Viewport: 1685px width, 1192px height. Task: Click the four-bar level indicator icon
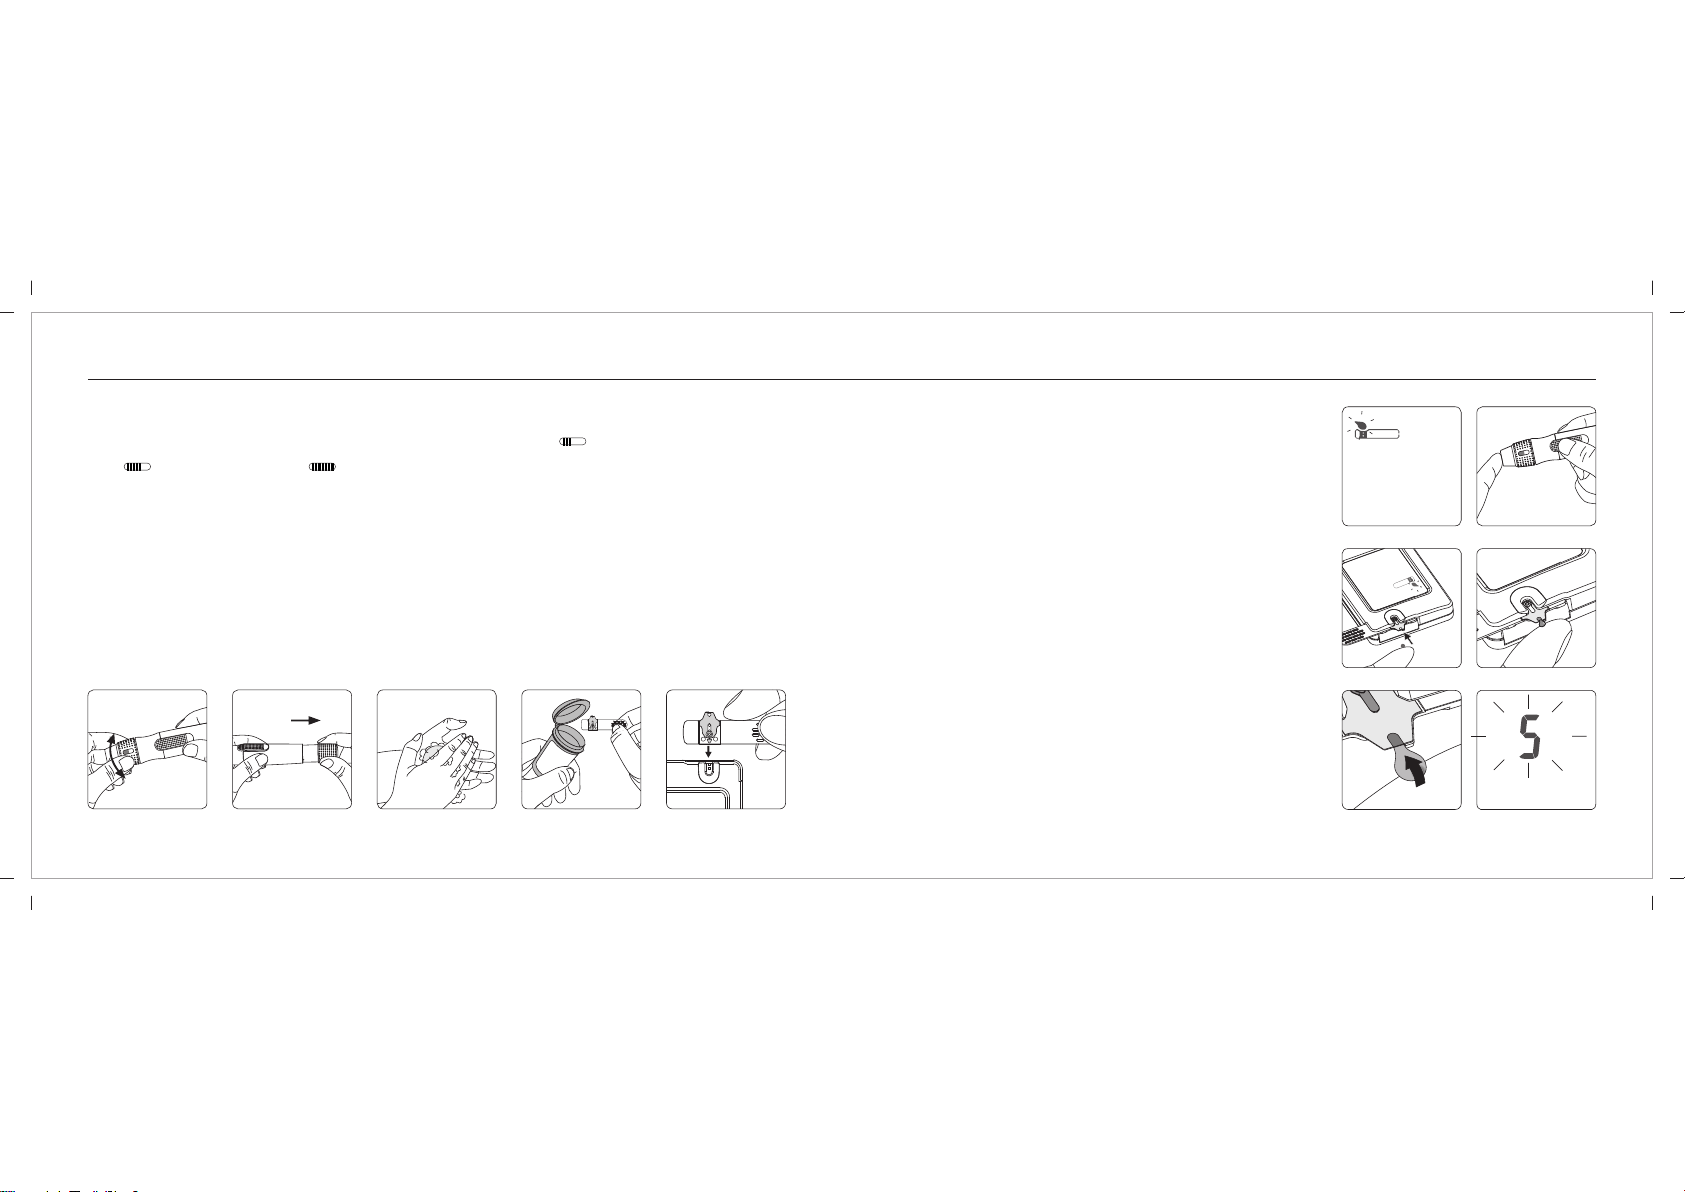[x=137, y=466]
